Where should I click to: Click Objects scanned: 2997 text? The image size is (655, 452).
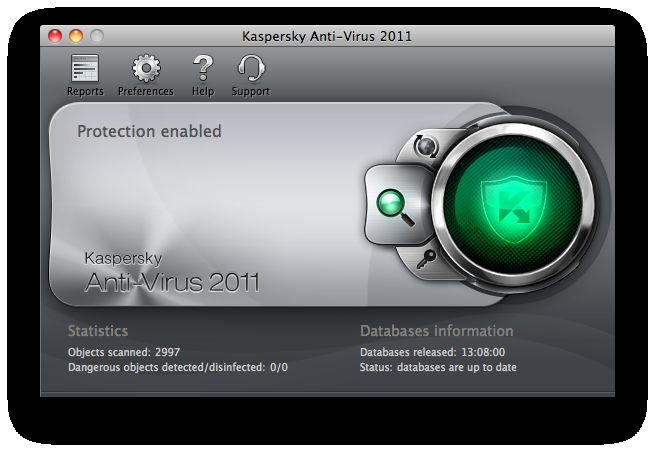coord(124,352)
